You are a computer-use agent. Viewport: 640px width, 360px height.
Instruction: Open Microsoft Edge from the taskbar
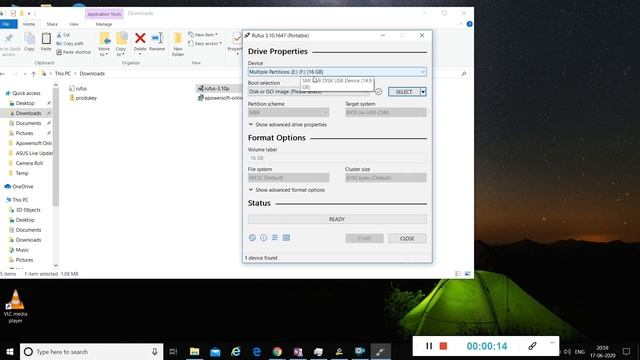(x=257, y=351)
